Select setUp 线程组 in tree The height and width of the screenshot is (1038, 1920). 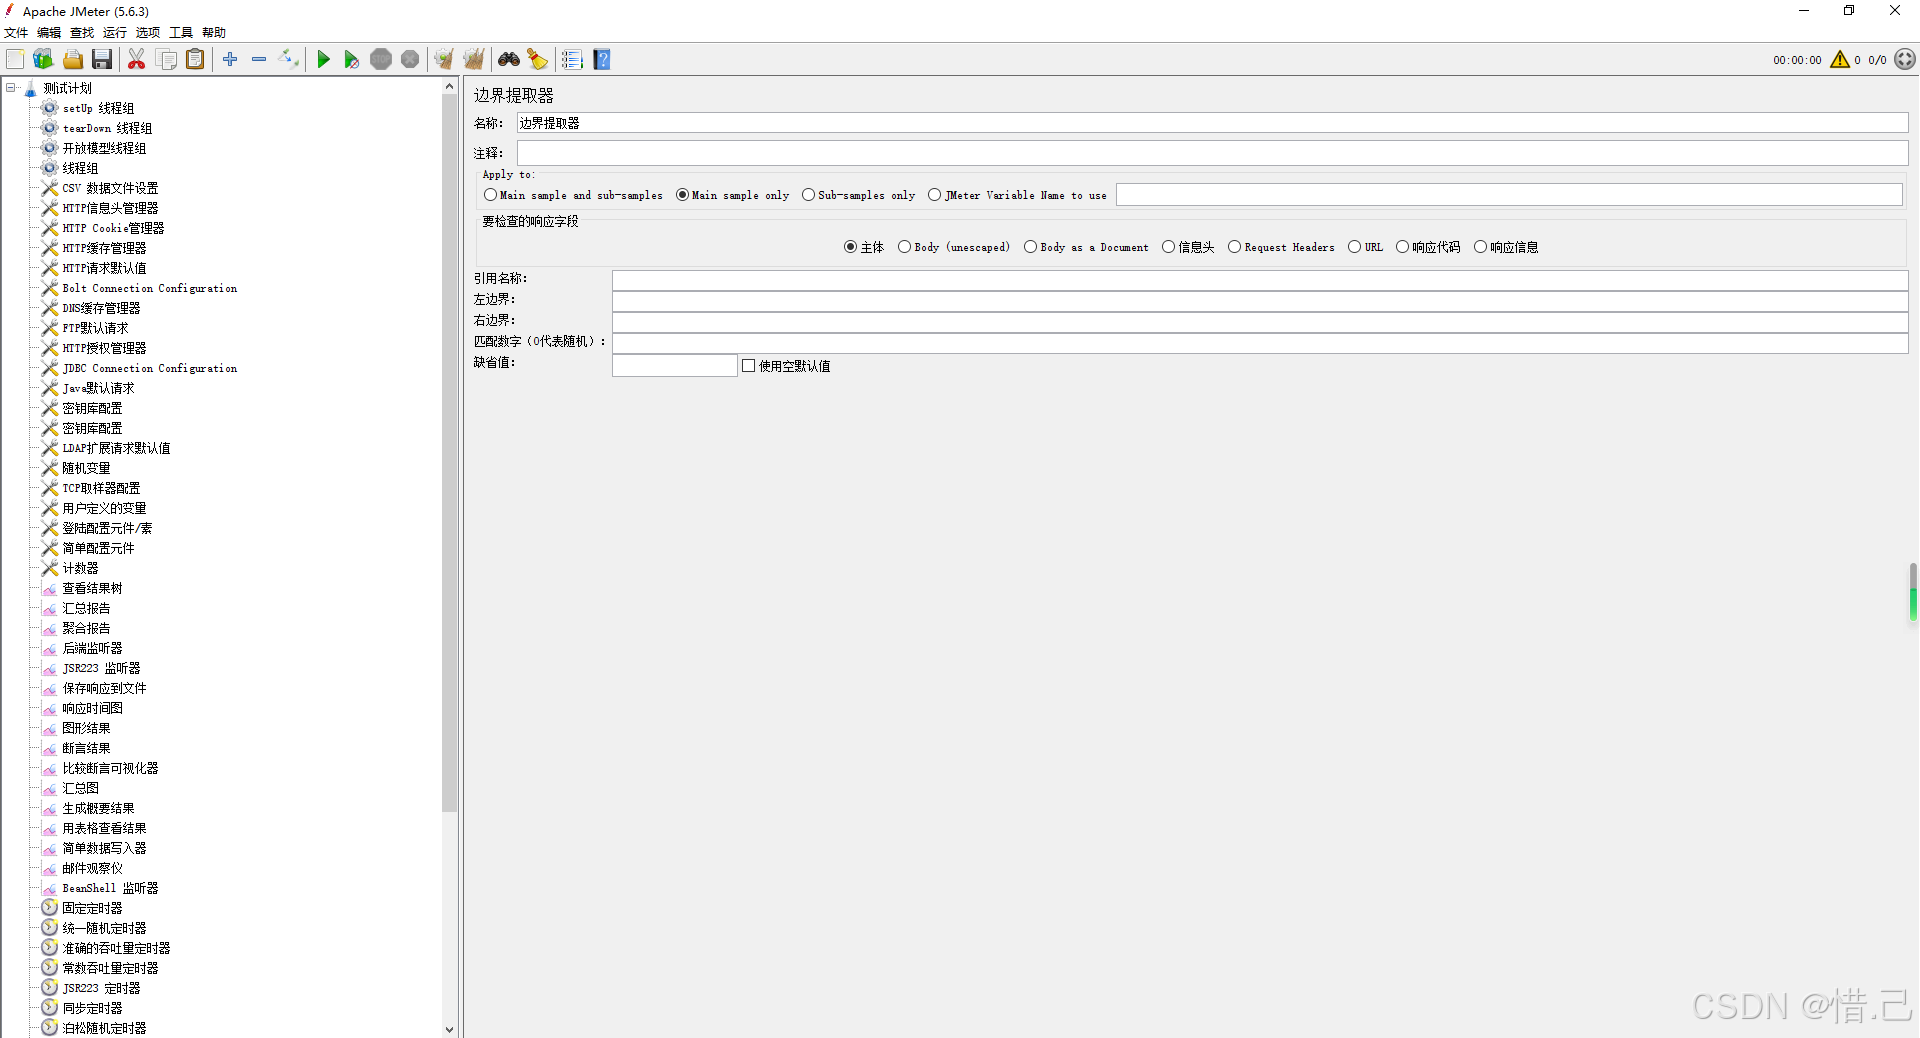tap(98, 108)
